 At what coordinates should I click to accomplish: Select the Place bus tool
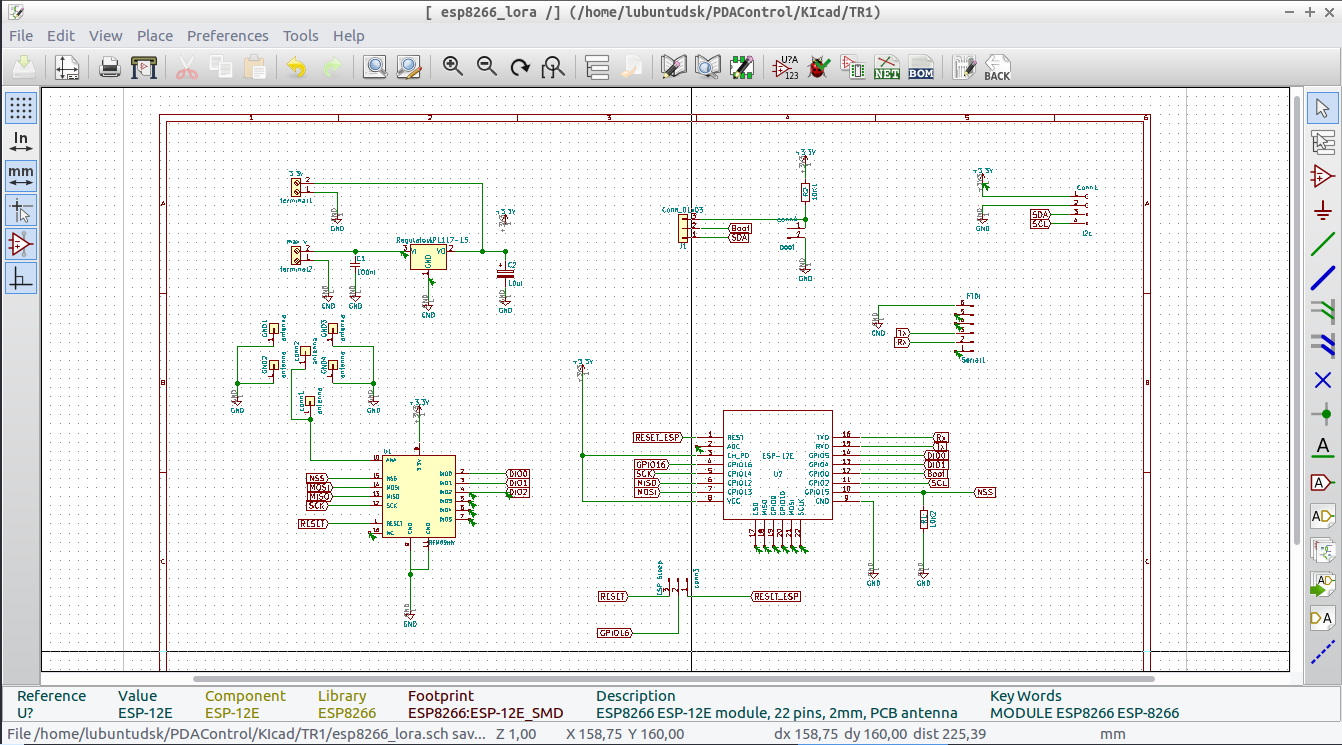(x=1323, y=279)
